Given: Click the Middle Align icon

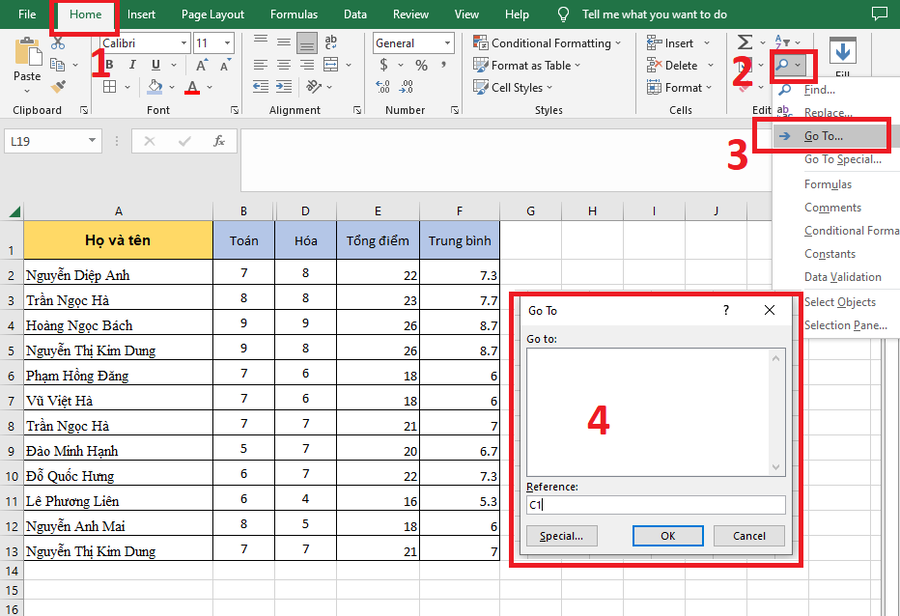Looking at the screenshot, I should [284, 42].
